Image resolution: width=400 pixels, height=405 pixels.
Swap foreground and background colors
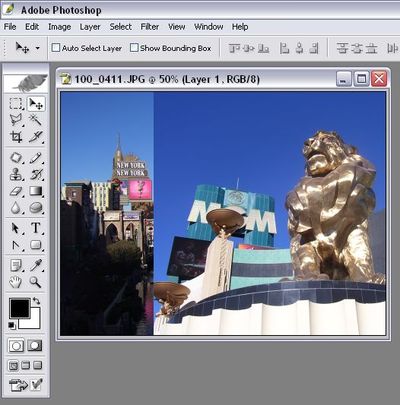(x=36, y=301)
